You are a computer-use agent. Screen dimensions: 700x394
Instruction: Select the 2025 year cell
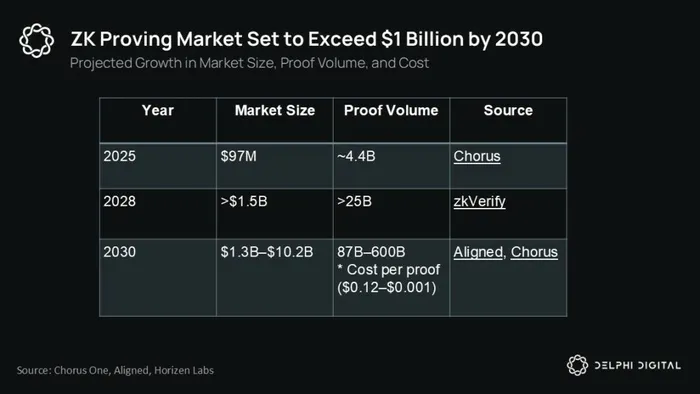coord(158,166)
